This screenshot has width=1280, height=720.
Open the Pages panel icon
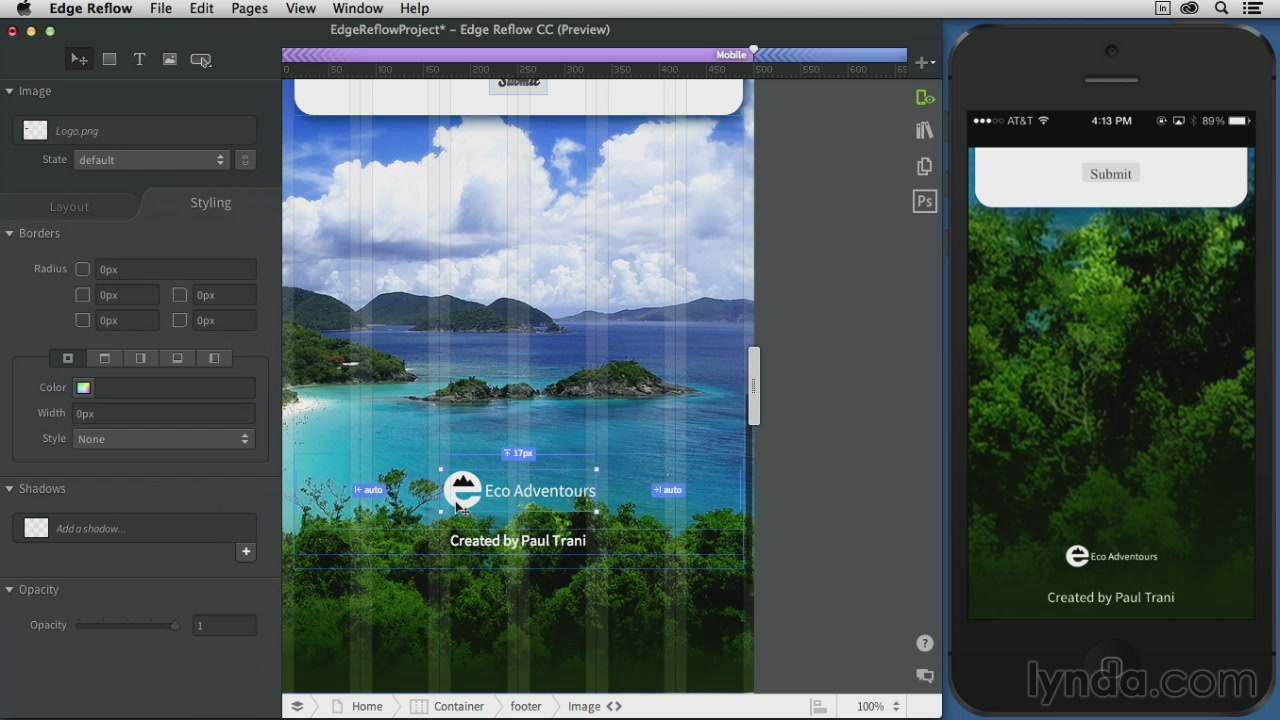coord(924,166)
